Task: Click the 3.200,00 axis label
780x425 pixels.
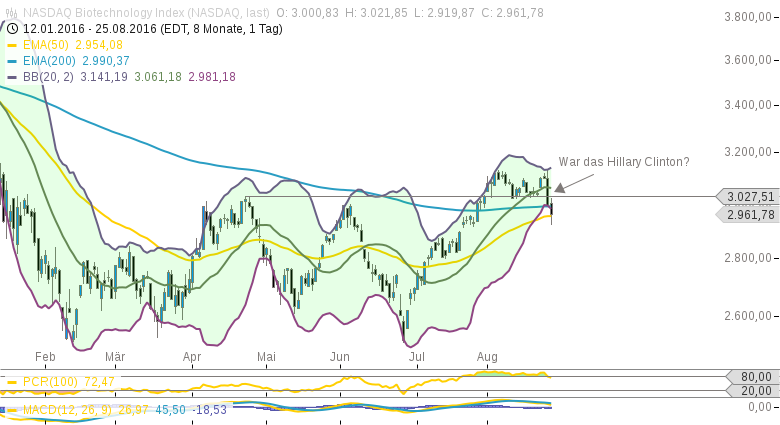Action: [748, 151]
